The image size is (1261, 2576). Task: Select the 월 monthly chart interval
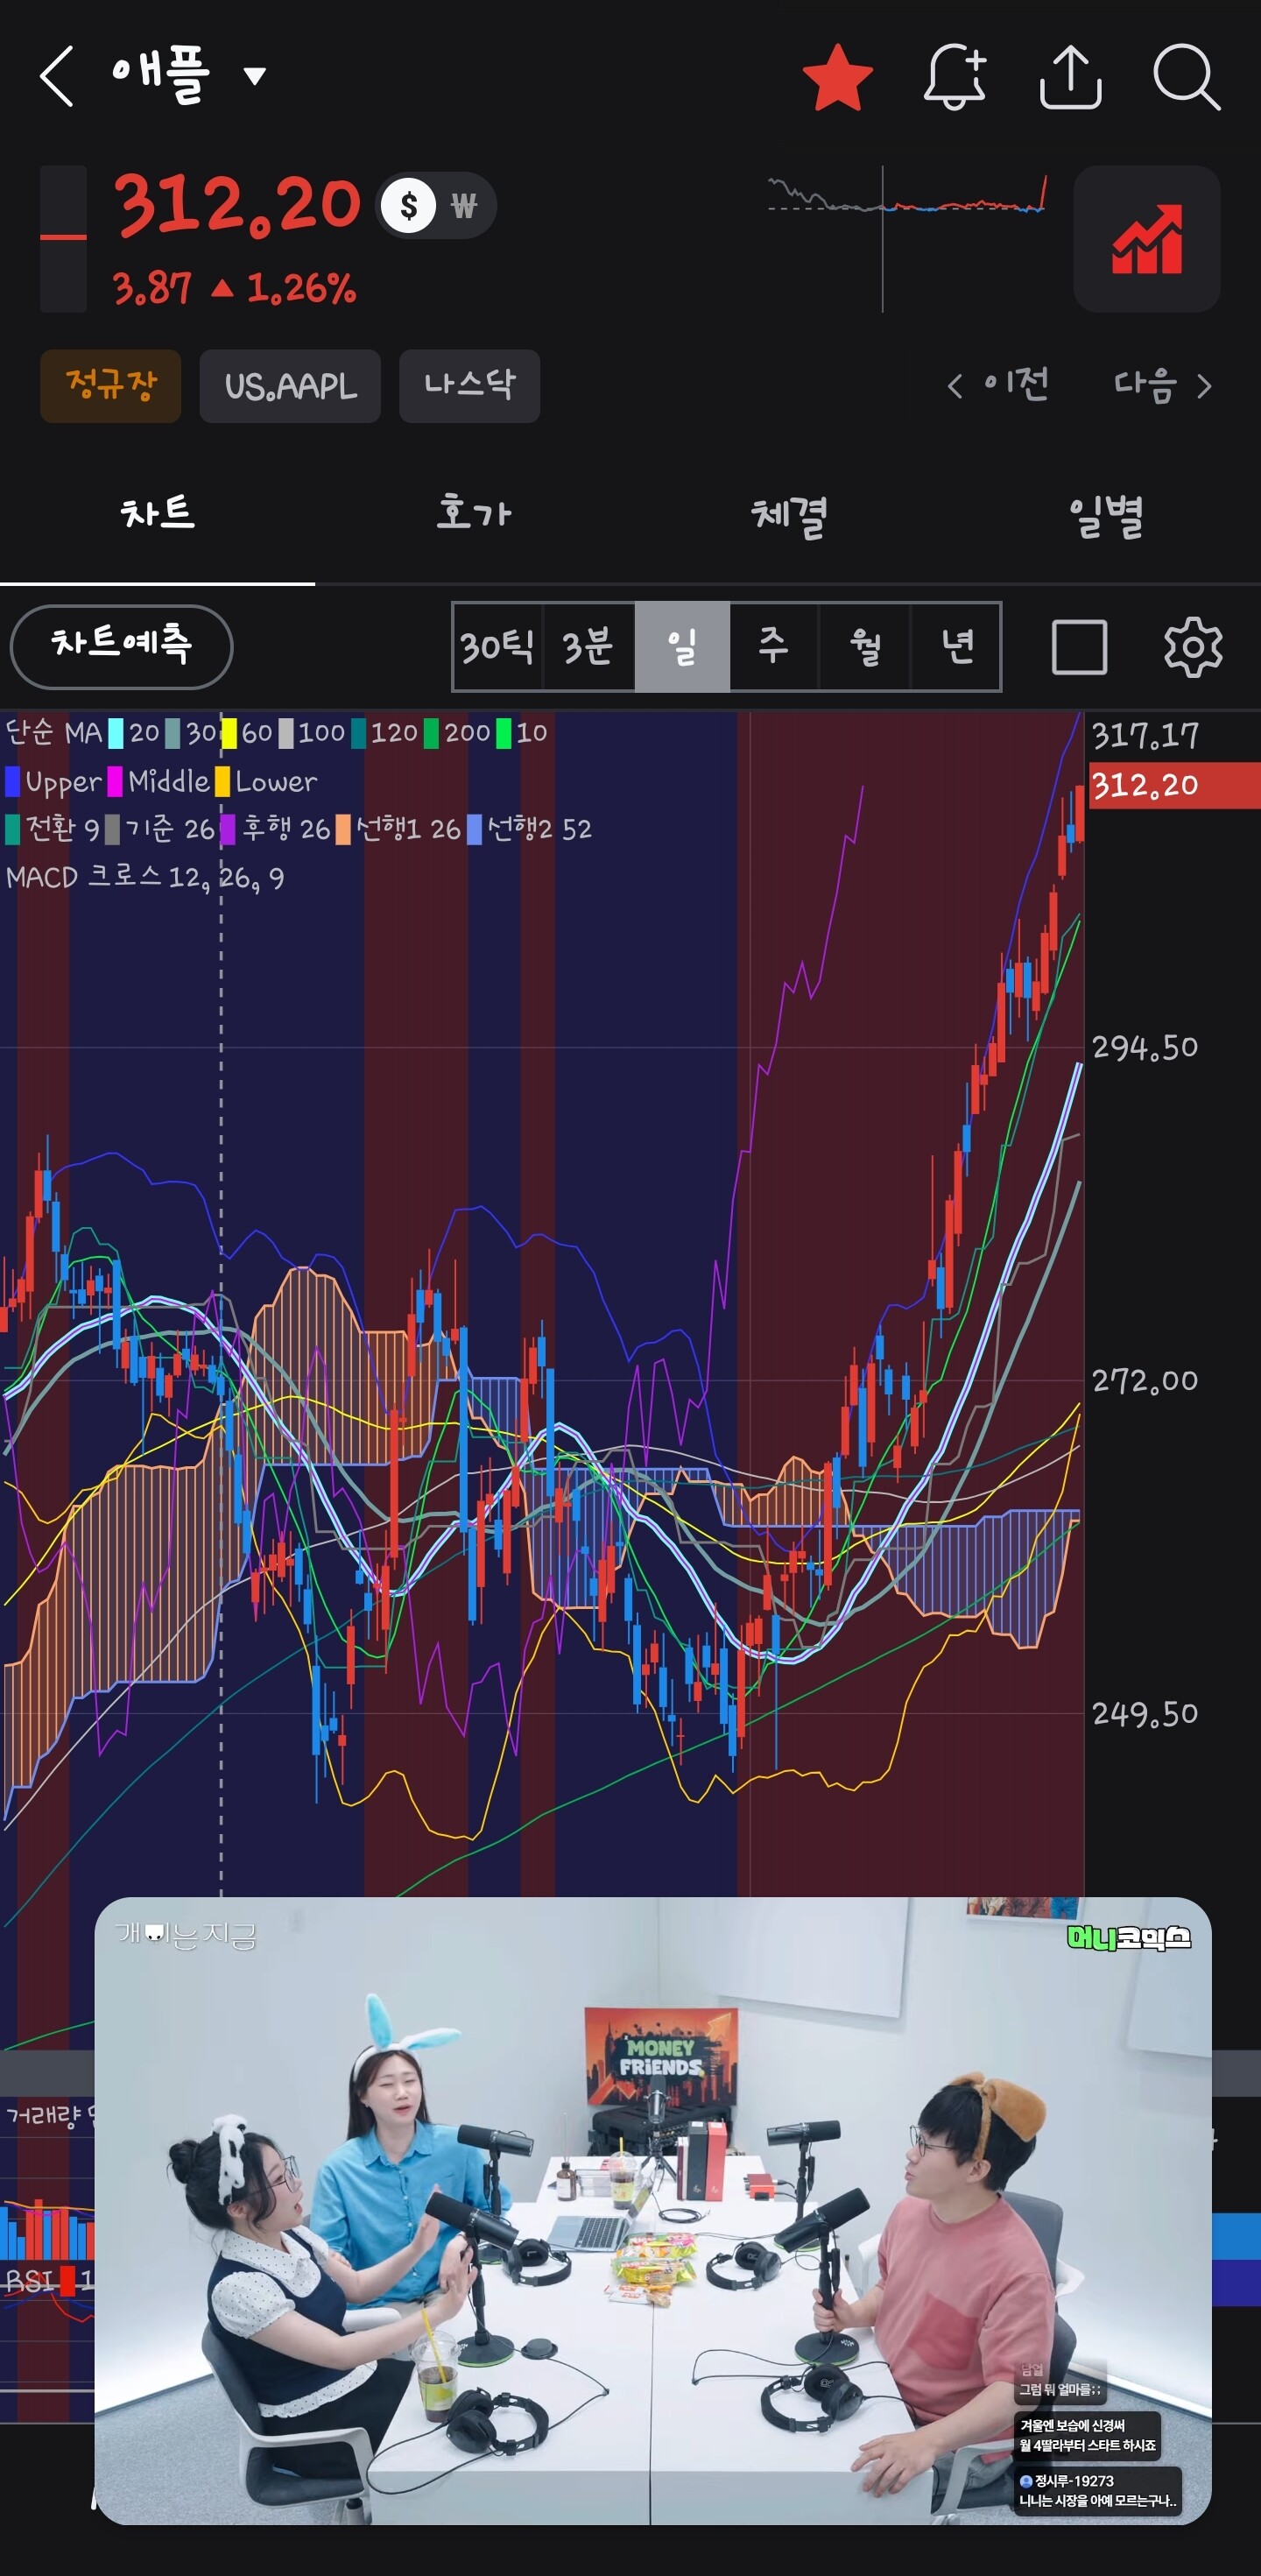tap(864, 646)
